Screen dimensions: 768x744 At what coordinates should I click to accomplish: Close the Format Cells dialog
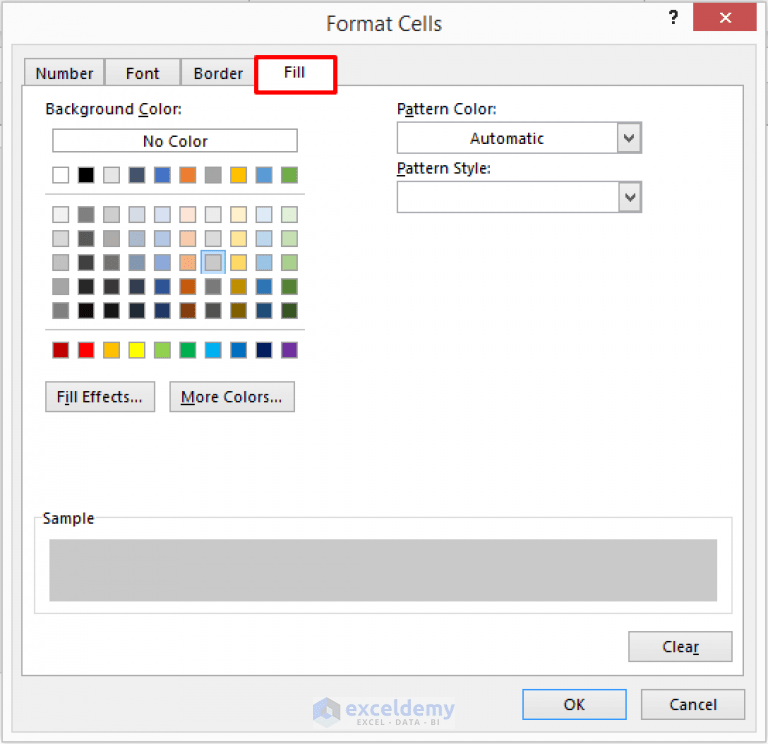click(x=725, y=18)
